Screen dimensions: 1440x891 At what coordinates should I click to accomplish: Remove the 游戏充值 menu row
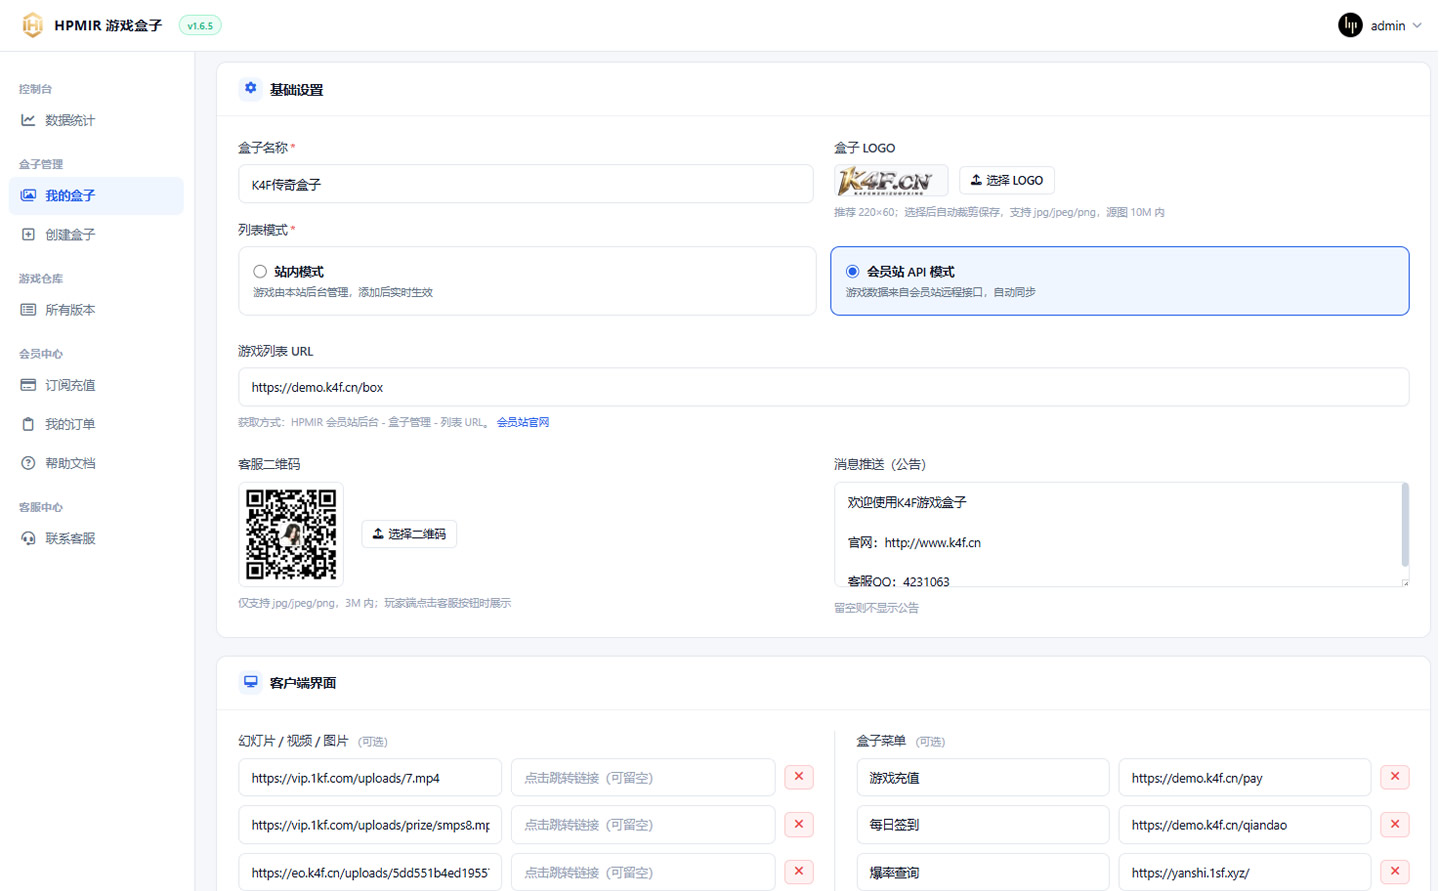point(1395,777)
